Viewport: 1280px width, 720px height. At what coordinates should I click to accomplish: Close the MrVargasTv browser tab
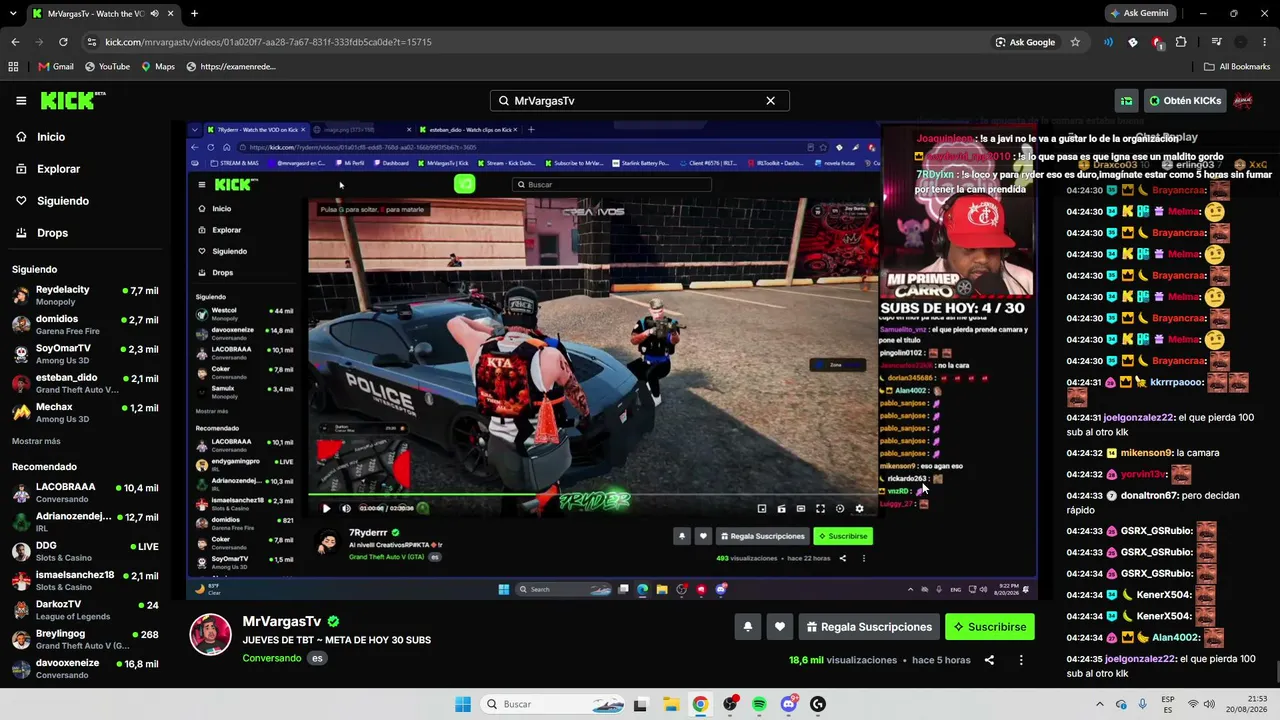pyautogui.click(x=171, y=14)
